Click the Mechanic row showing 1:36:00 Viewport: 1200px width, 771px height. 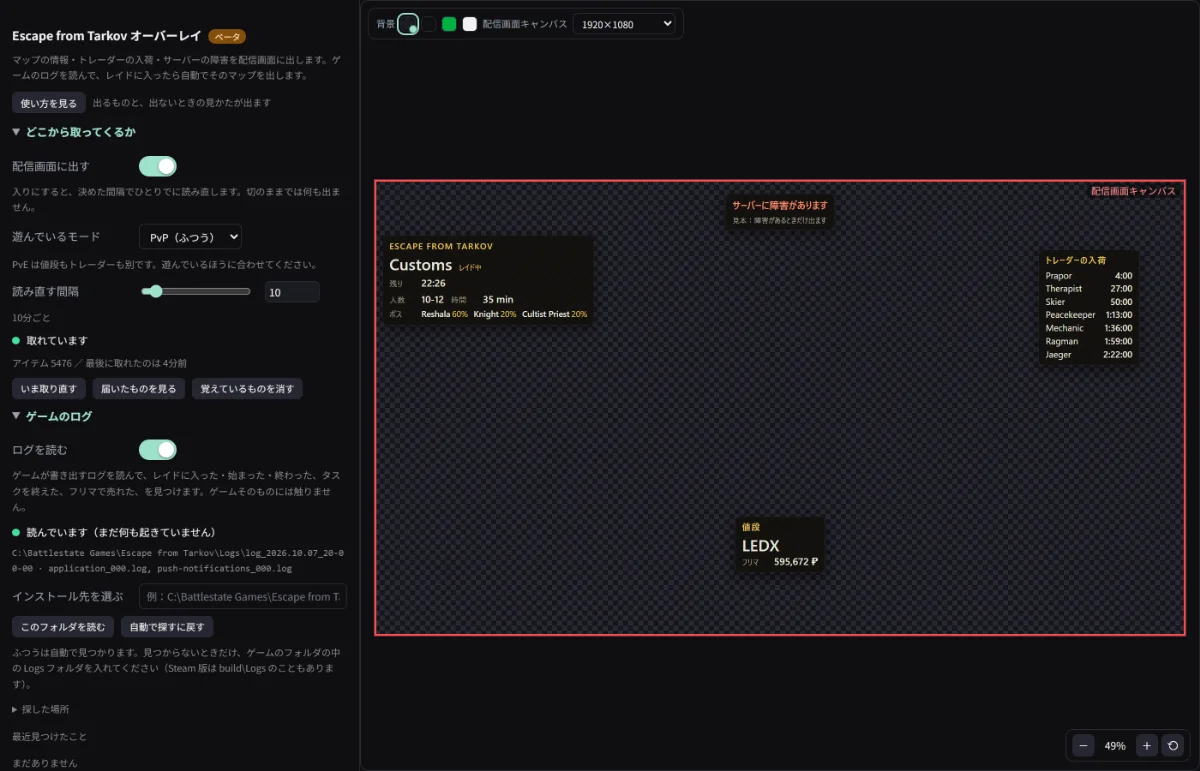pos(1089,328)
